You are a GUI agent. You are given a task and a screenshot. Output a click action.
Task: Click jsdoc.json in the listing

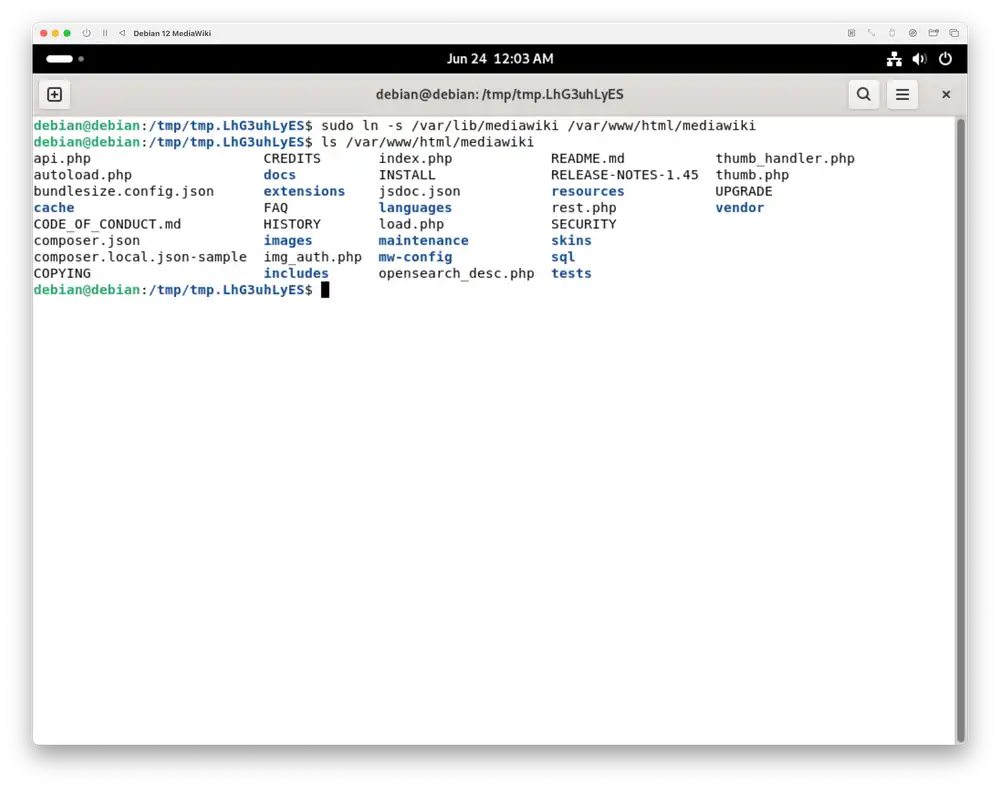tap(419, 192)
